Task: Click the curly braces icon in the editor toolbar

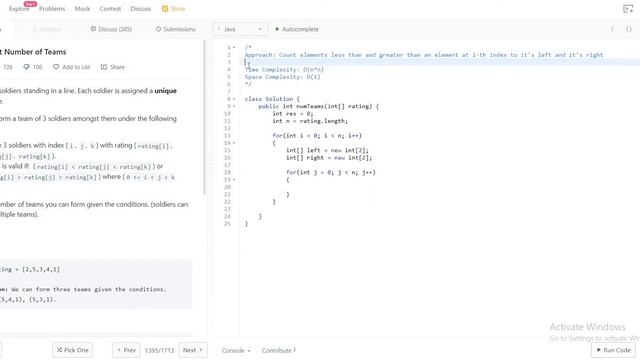Action: pyautogui.click(x=629, y=29)
